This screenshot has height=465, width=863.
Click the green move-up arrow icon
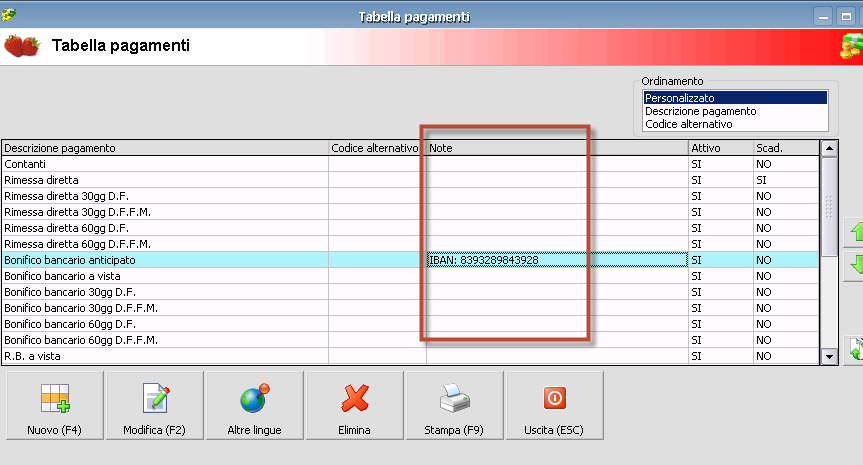click(x=856, y=232)
